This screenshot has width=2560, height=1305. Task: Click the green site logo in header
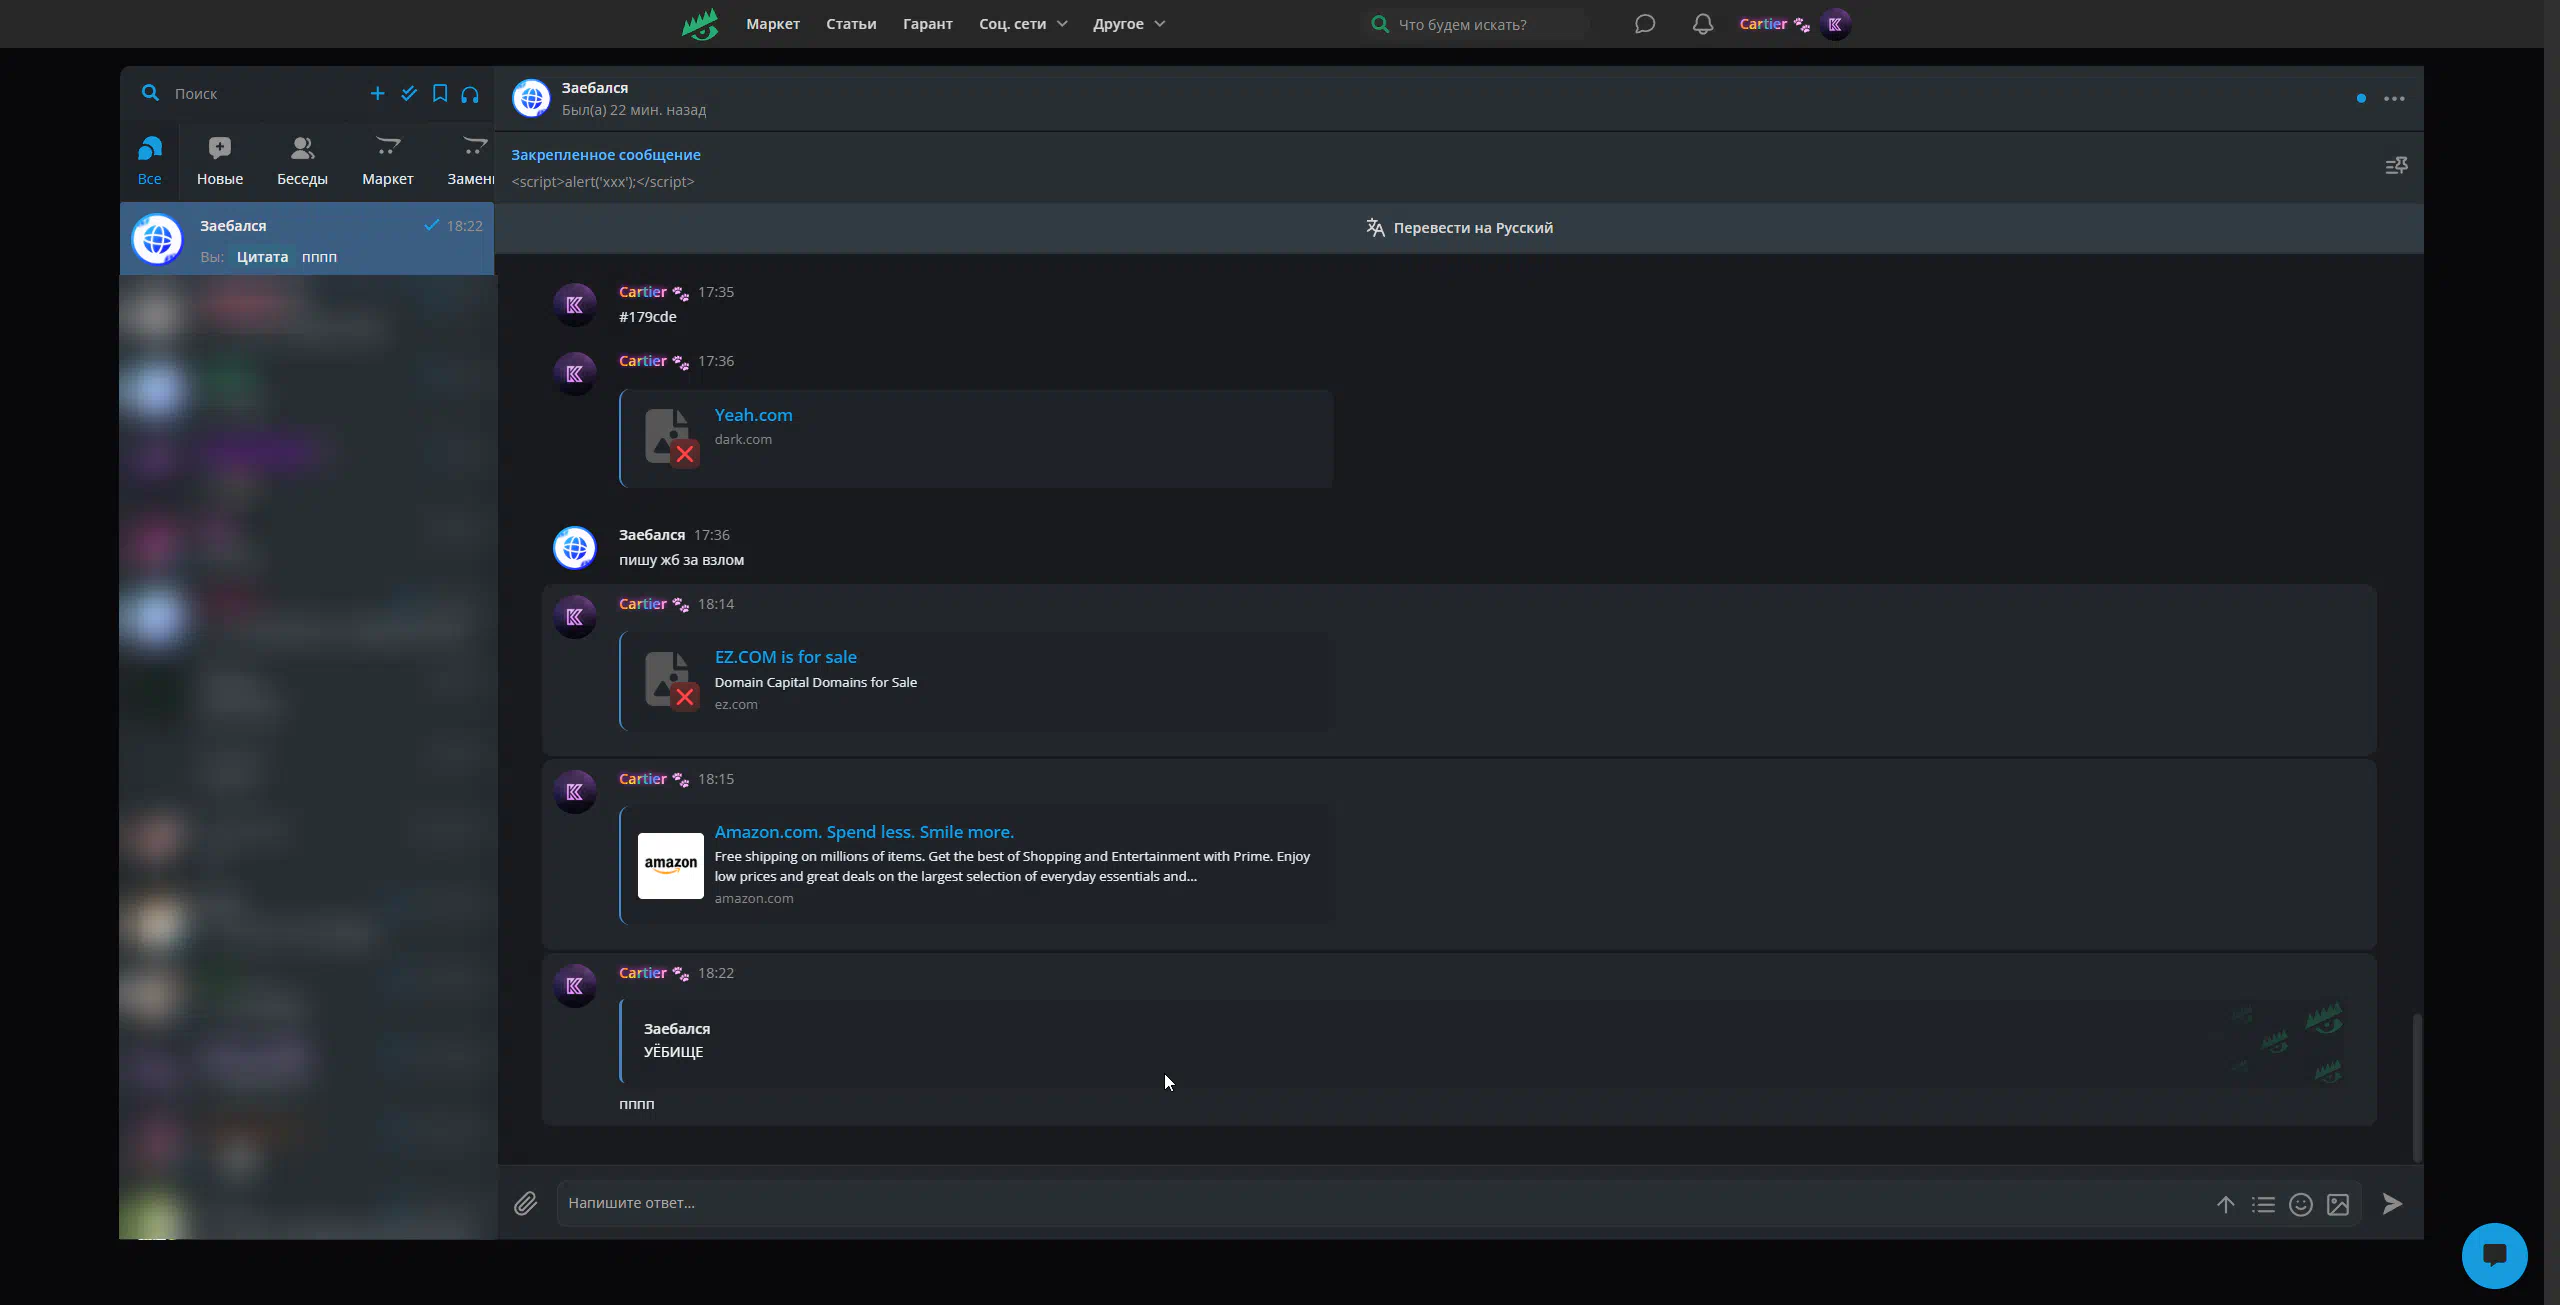tap(700, 24)
